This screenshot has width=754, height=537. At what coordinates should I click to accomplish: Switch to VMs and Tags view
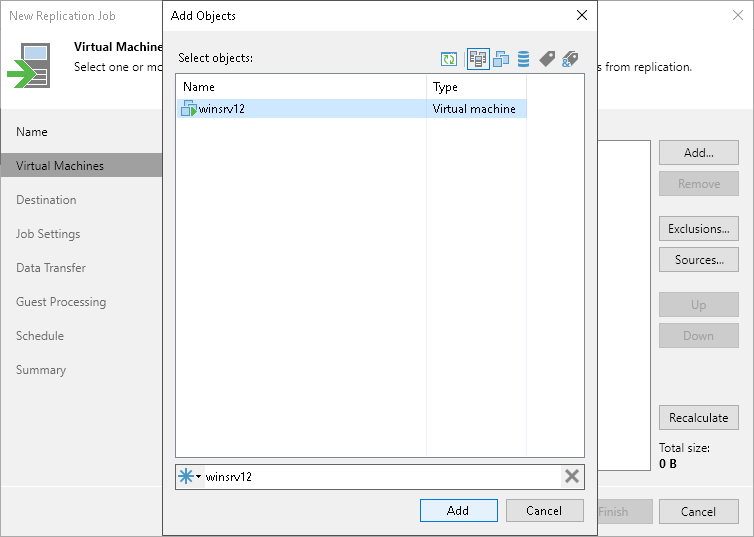[x=547, y=59]
